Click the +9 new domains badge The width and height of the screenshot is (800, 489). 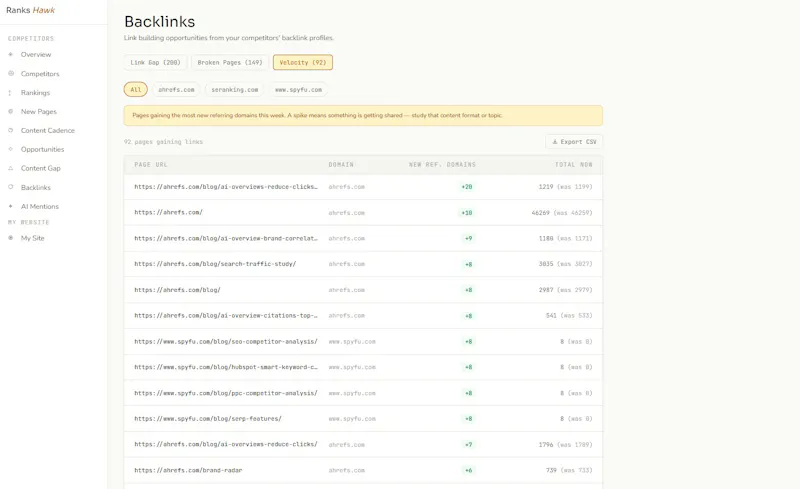point(468,238)
